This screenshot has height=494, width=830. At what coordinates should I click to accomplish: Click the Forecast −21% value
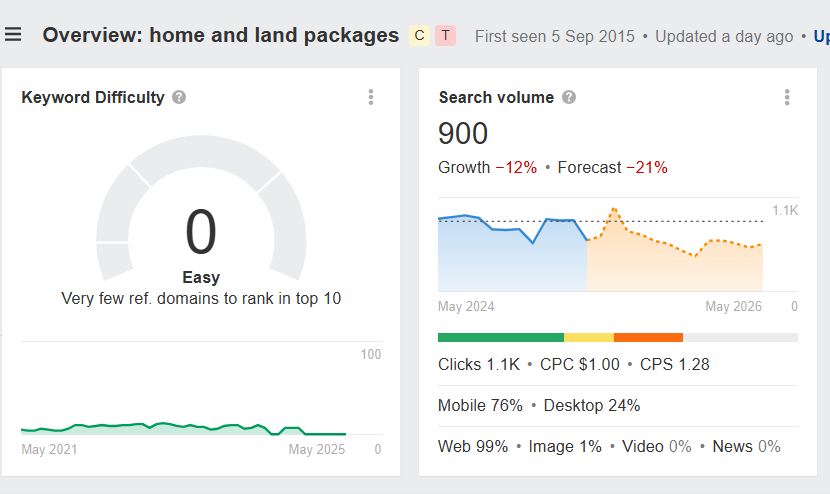[646, 167]
